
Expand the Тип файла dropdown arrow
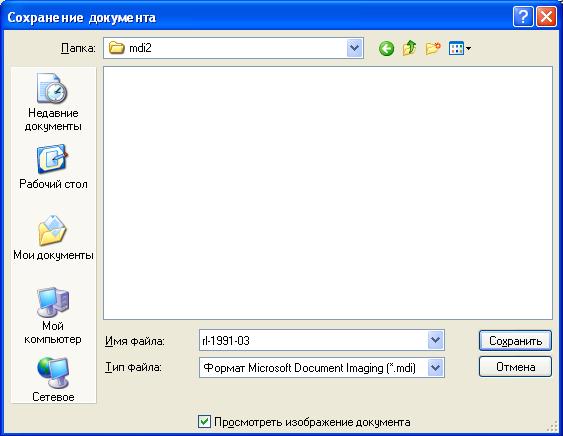coord(436,367)
